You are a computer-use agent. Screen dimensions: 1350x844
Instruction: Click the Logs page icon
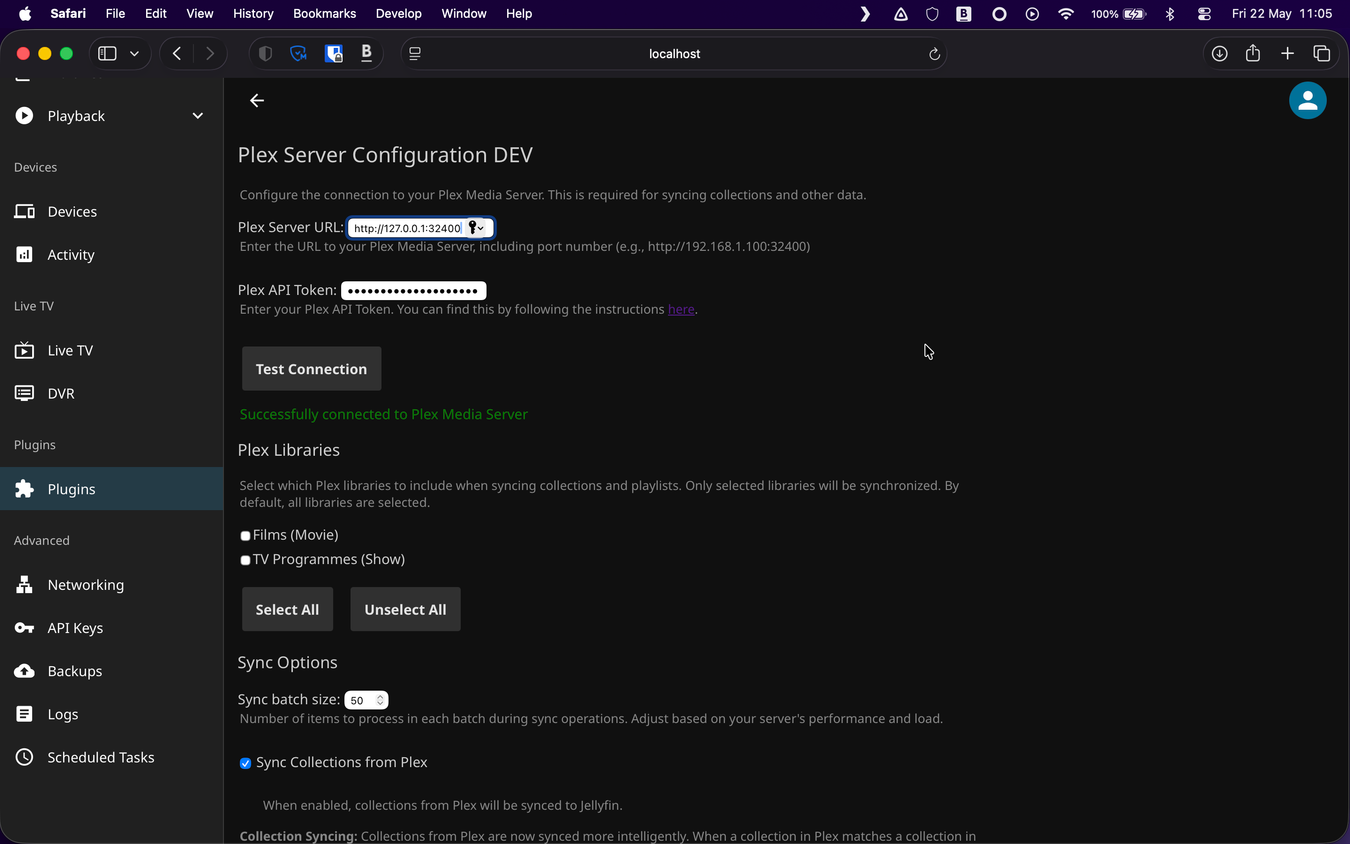pyautogui.click(x=24, y=714)
